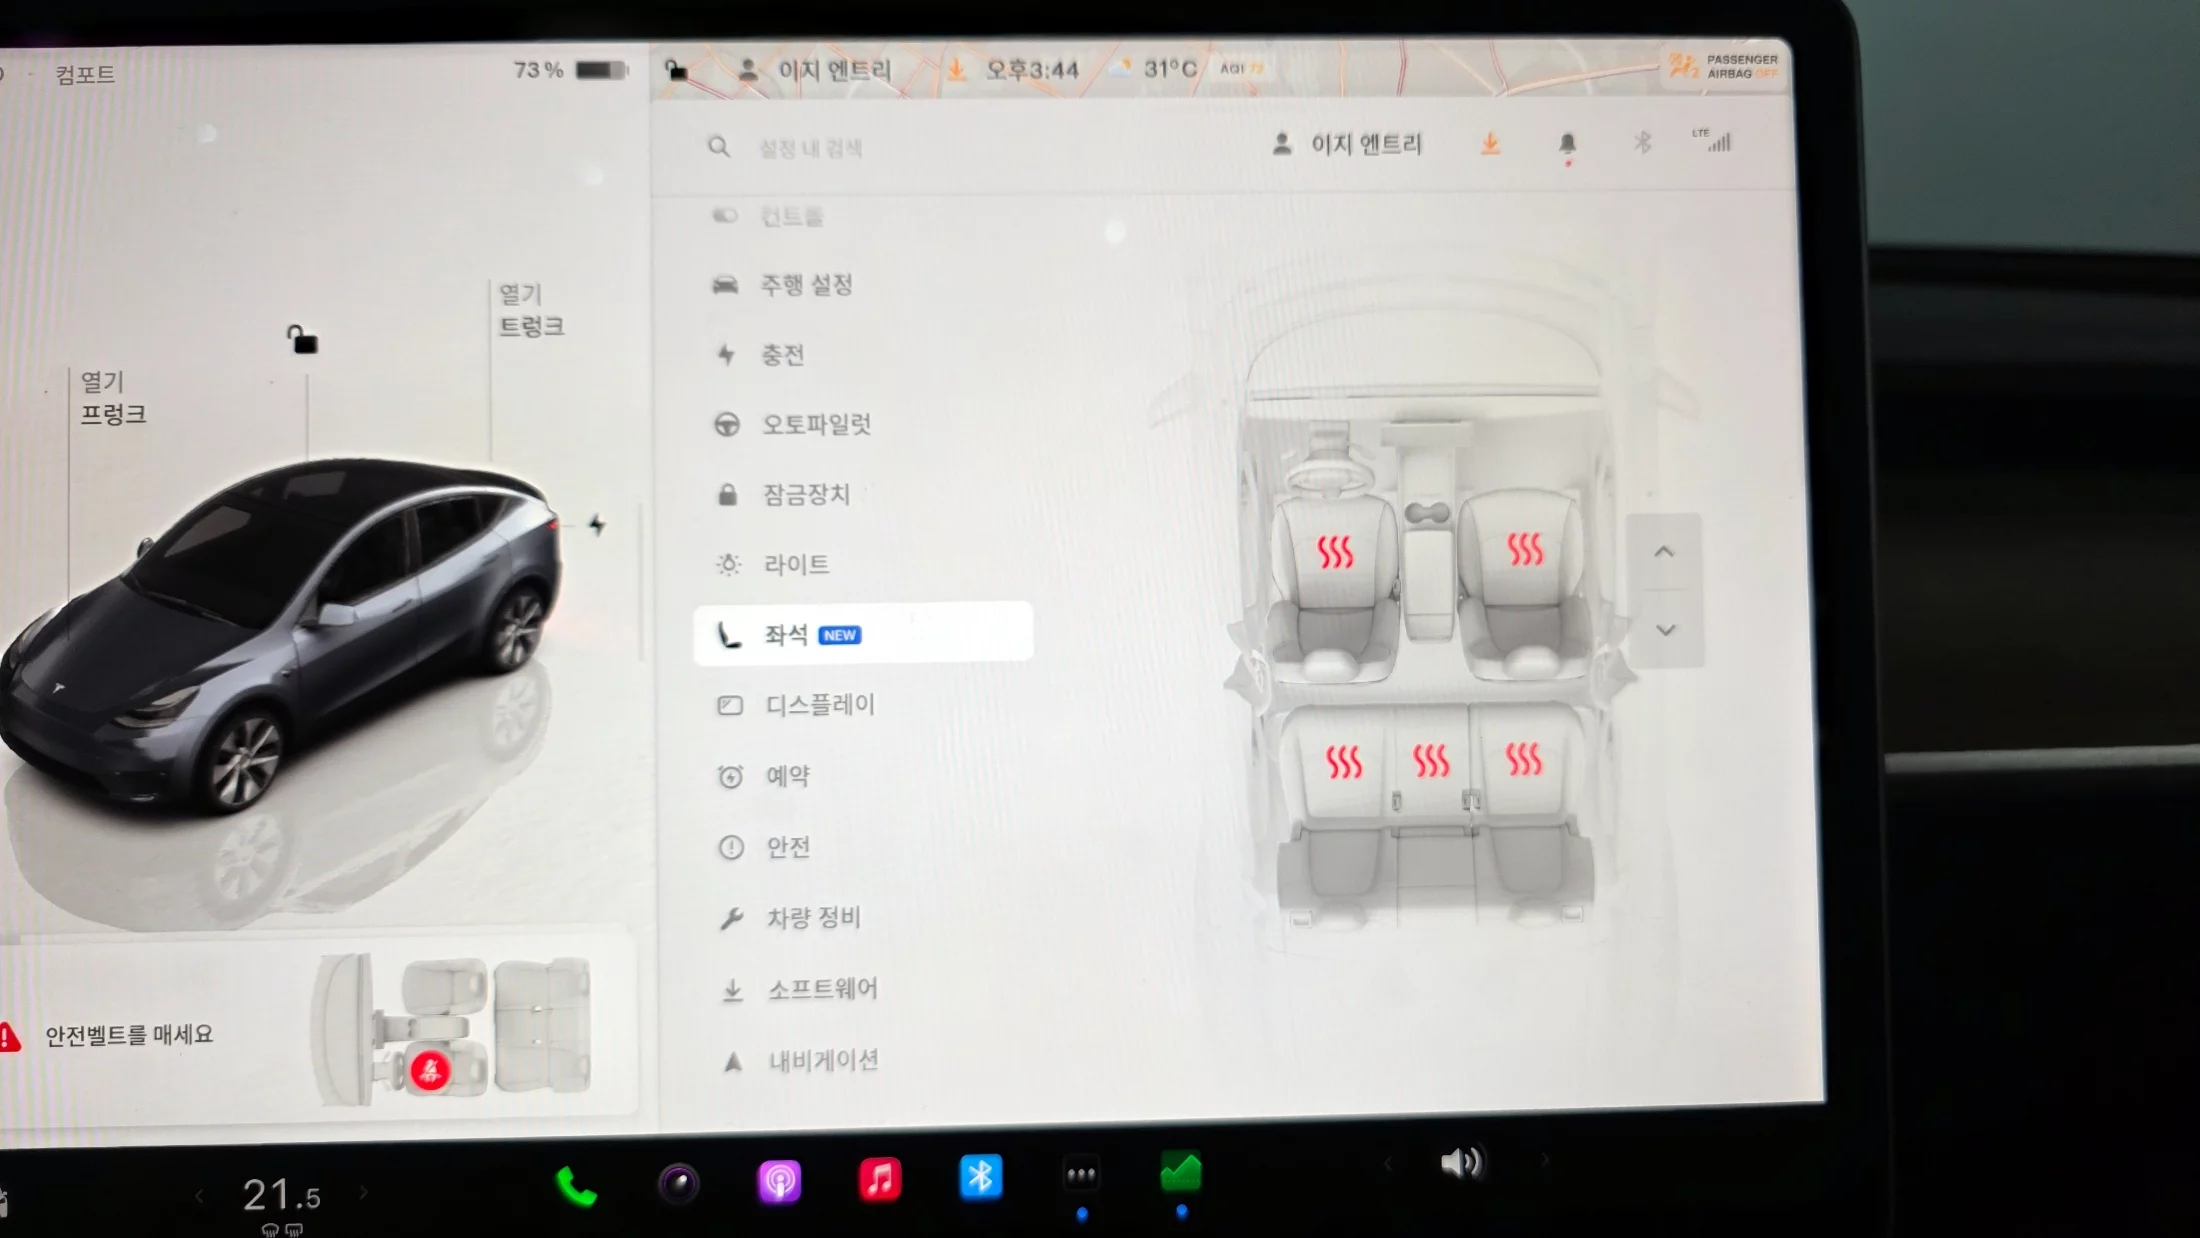Open the three-dot app launcher
2200x1238 pixels.
coord(1081,1175)
